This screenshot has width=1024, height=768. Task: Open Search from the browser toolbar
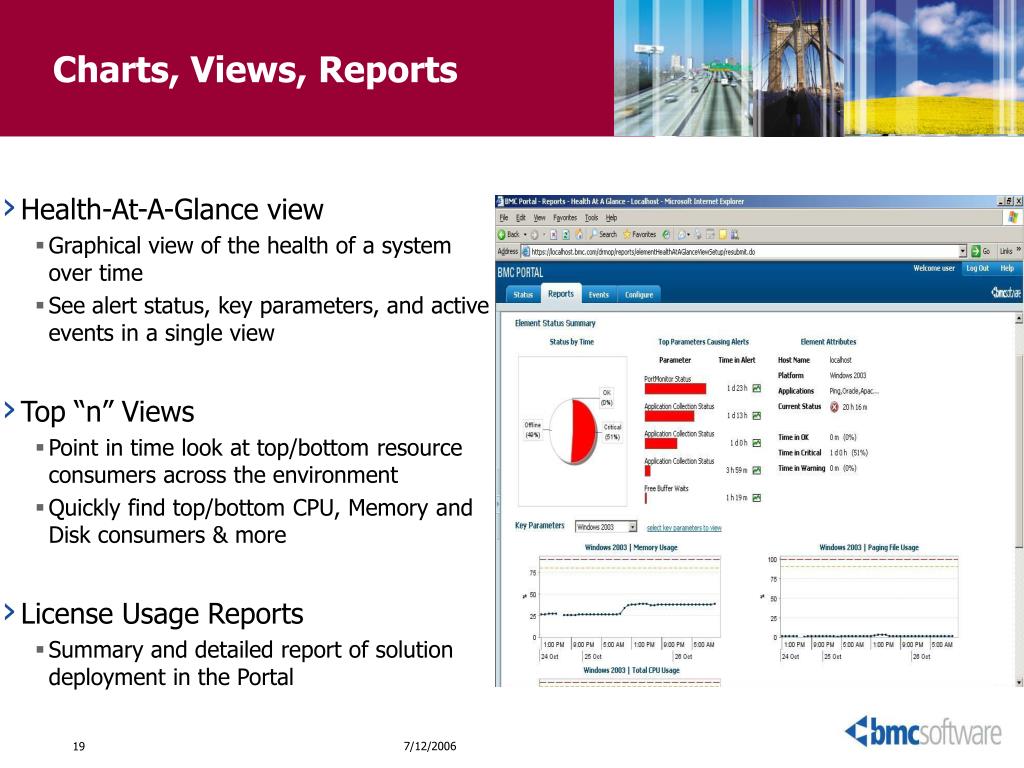[603, 234]
